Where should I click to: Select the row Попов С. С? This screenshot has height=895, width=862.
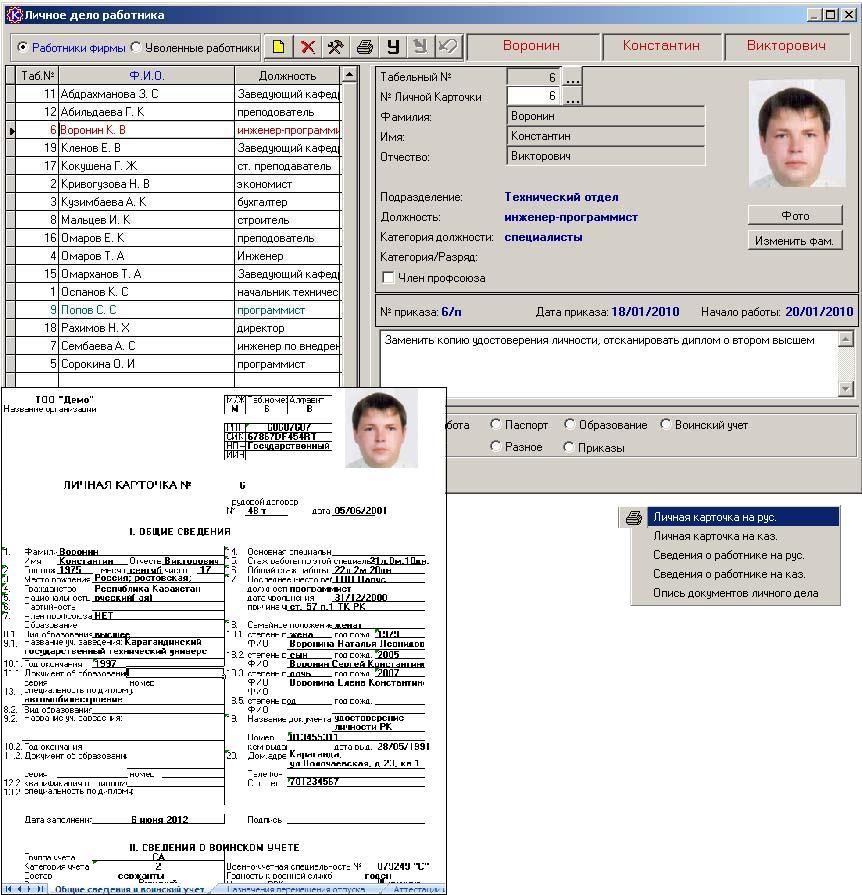coord(178,309)
